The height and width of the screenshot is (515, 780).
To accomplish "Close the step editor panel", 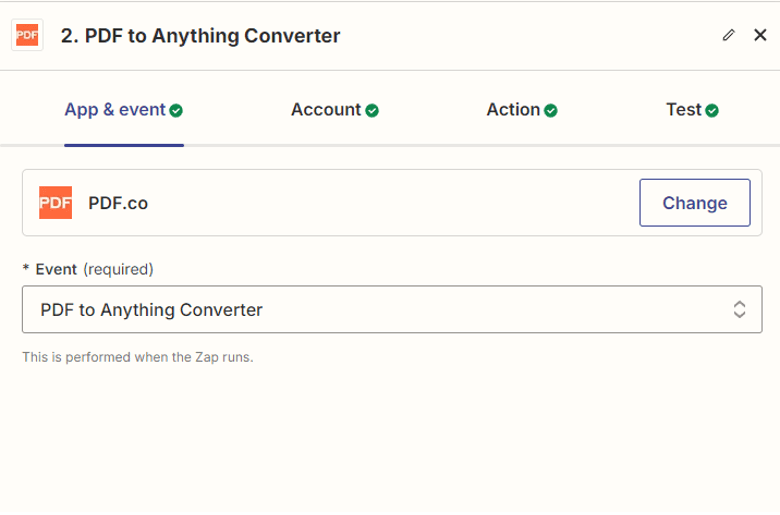I will 760,35.
